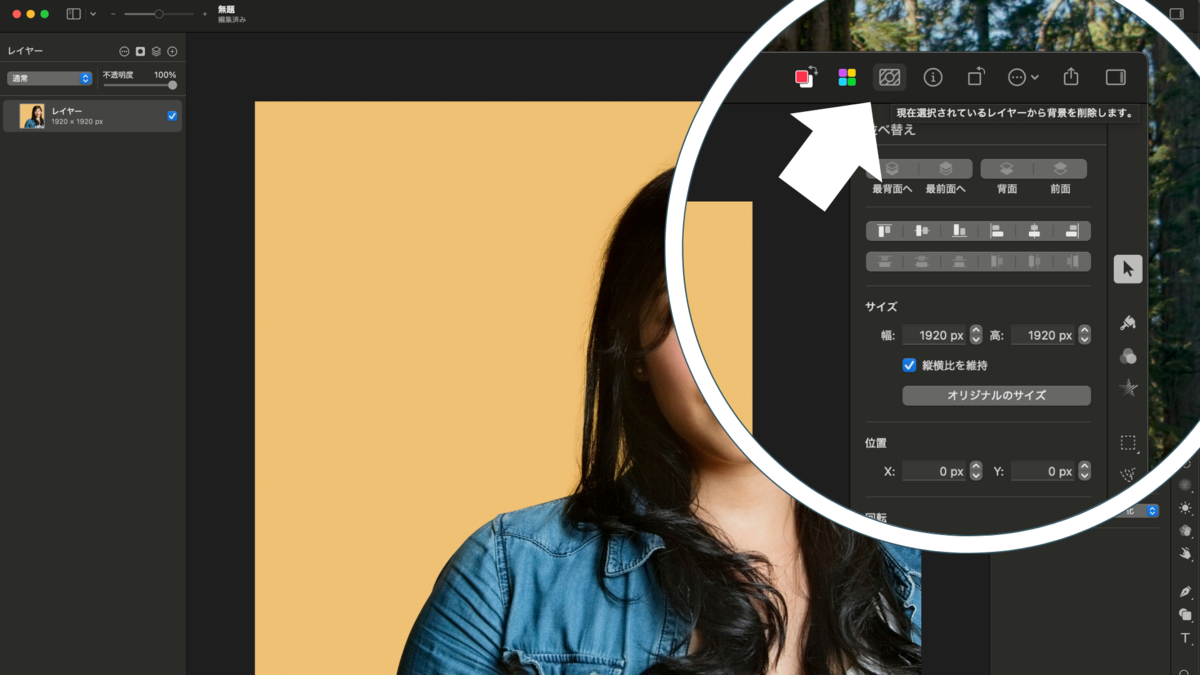Click the 不透明度 opacity slider
Viewport: 1200px width, 675px height.
140,86
